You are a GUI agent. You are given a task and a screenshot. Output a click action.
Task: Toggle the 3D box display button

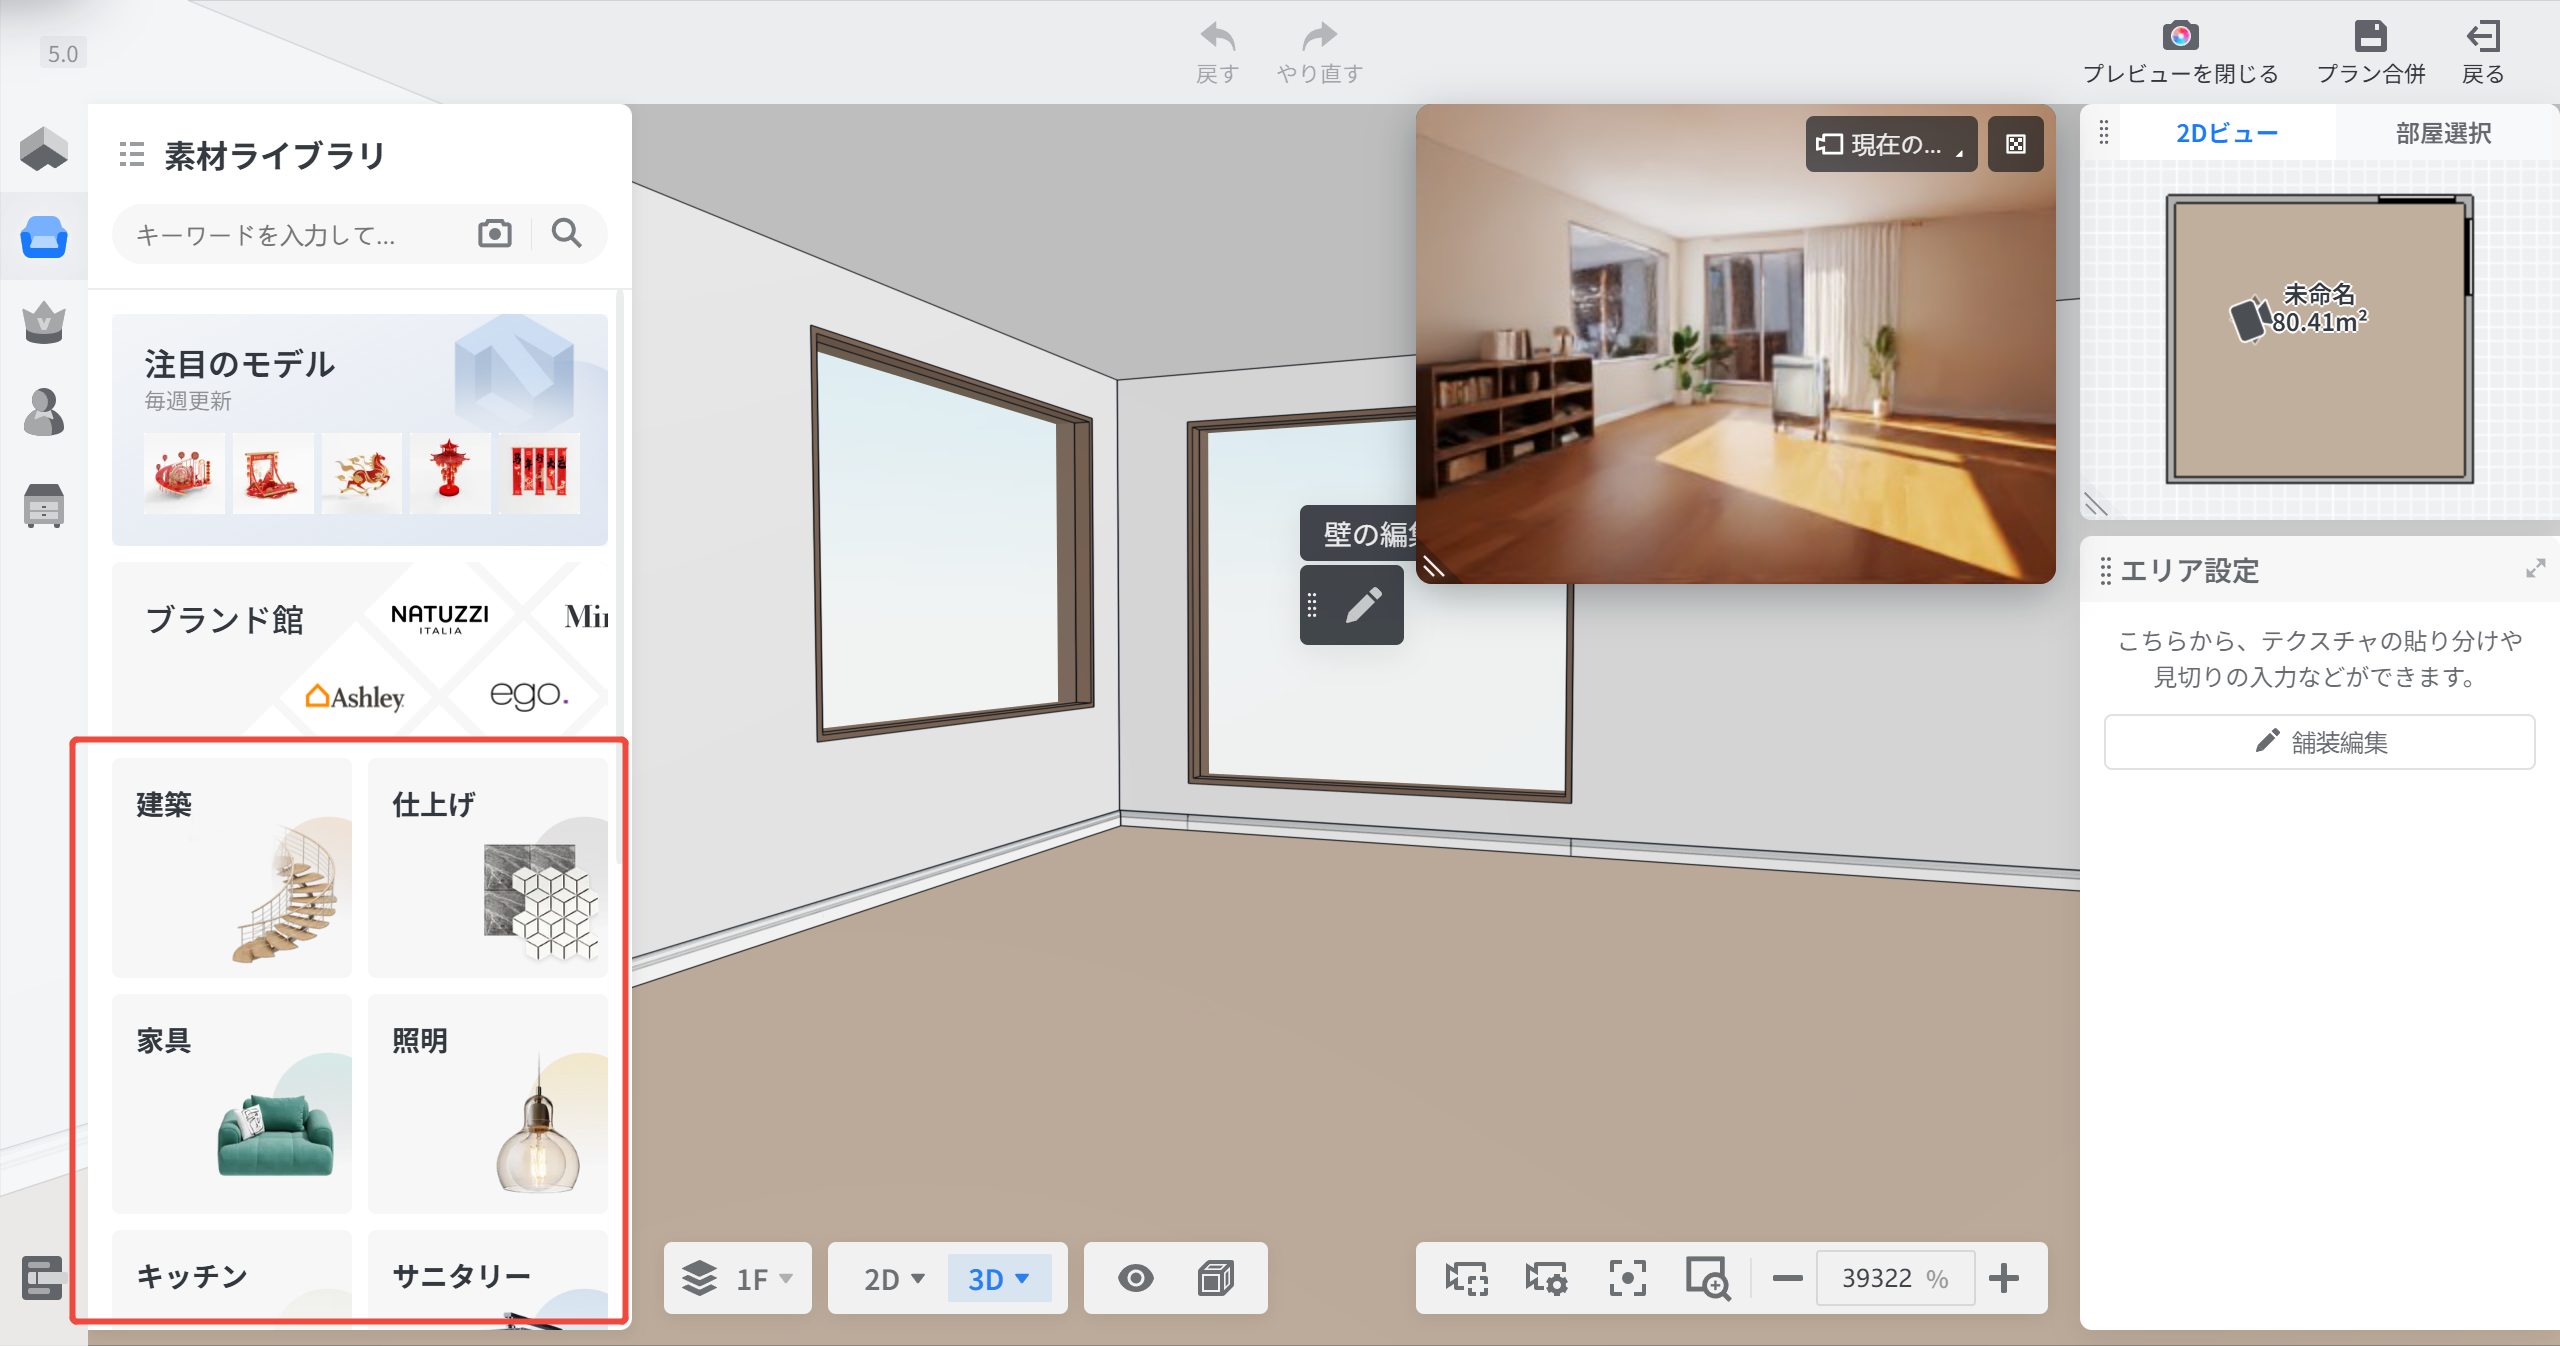click(x=1216, y=1278)
